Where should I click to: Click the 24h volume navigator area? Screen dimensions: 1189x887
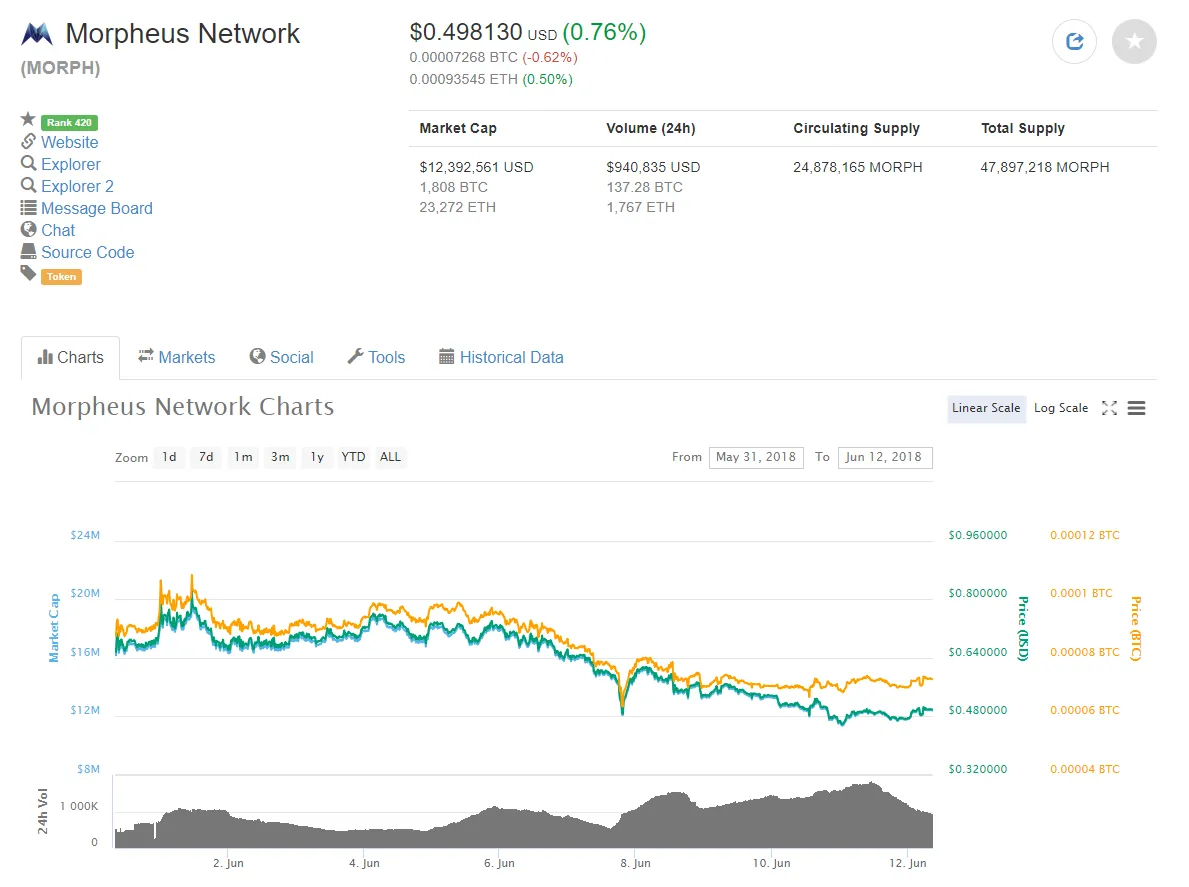click(x=523, y=812)
